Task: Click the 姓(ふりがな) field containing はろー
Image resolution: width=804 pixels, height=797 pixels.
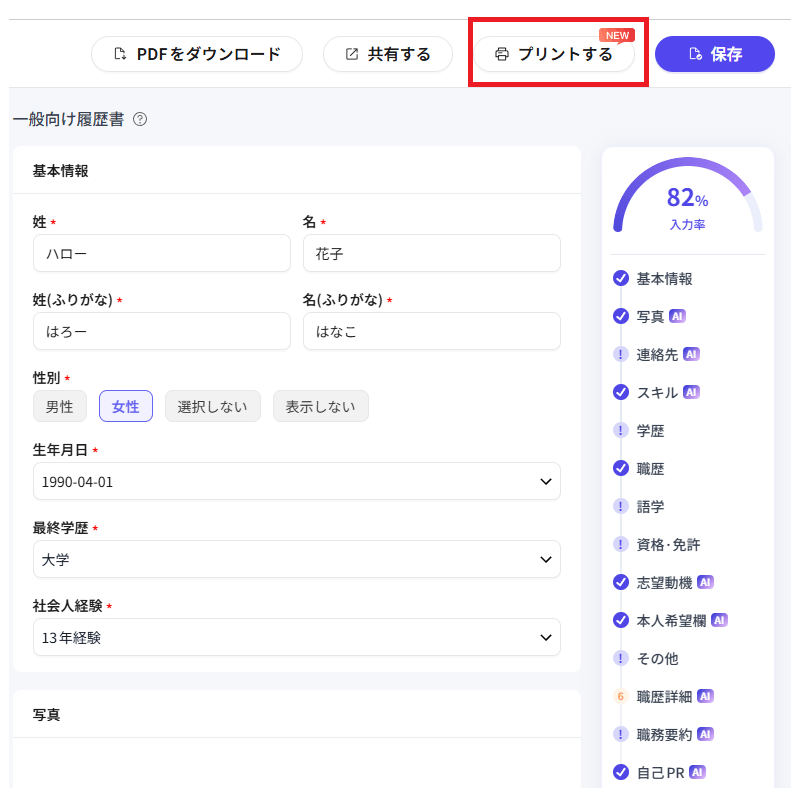Action: point(162,331)
